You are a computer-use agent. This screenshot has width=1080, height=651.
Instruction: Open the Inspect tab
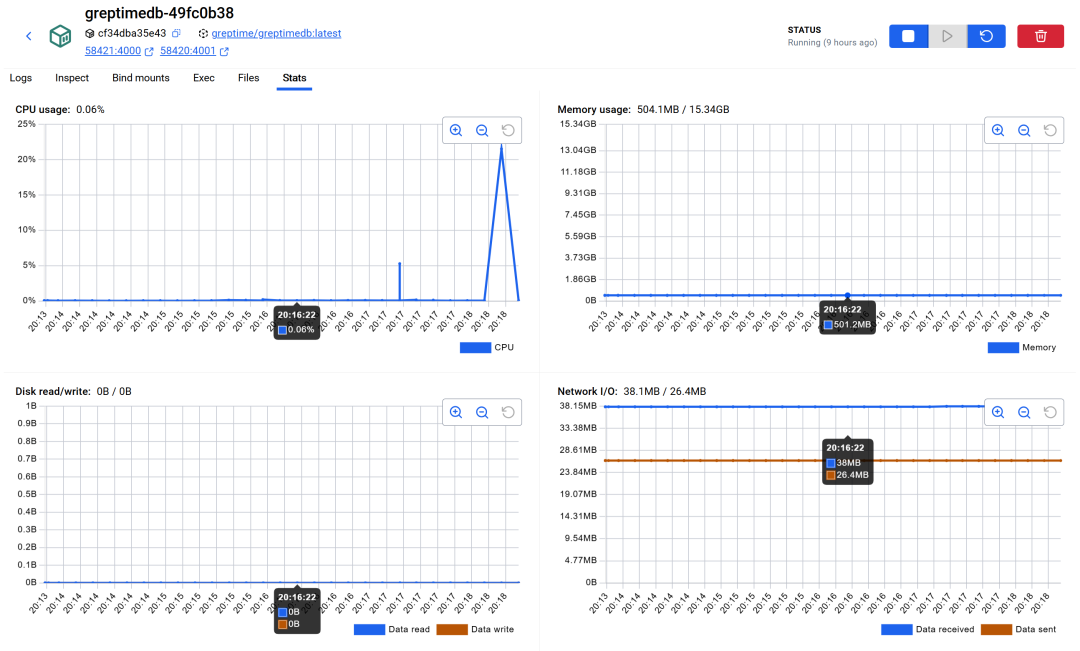coord(72,78)
